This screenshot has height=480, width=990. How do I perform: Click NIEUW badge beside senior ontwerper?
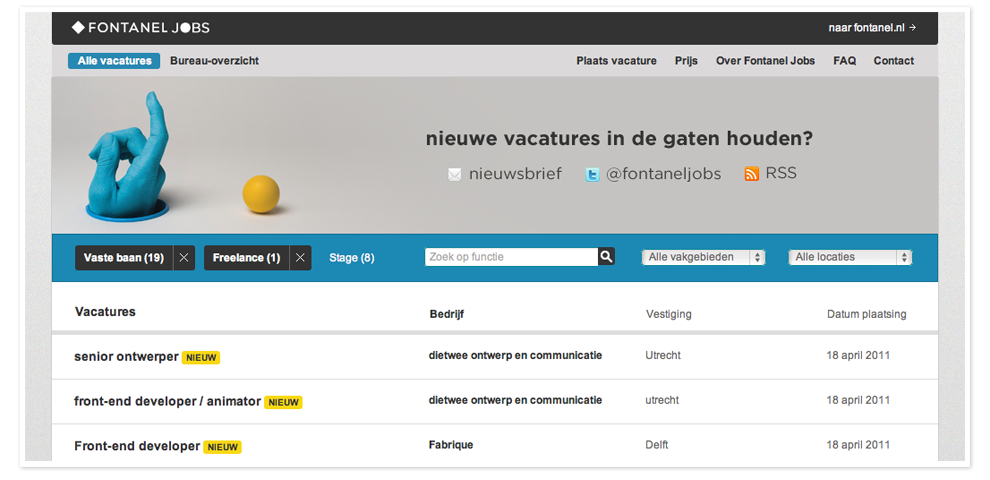[x=201, y=357]
